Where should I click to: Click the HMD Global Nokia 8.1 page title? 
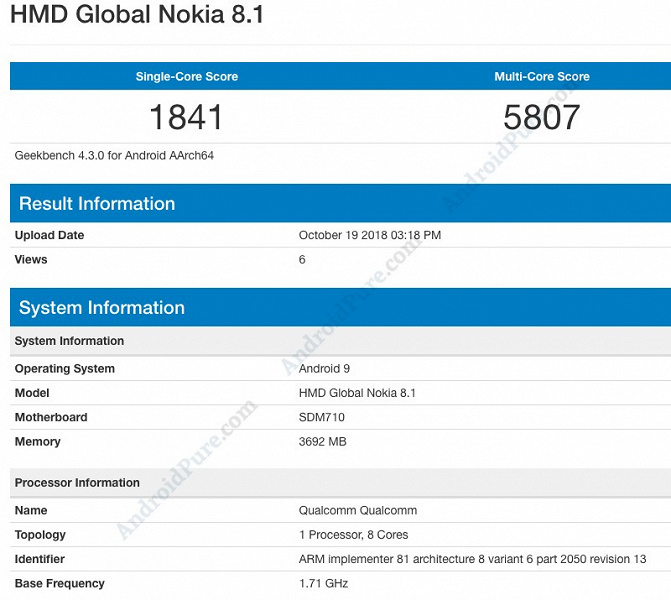pyautogui.click(x=137, y=17)
